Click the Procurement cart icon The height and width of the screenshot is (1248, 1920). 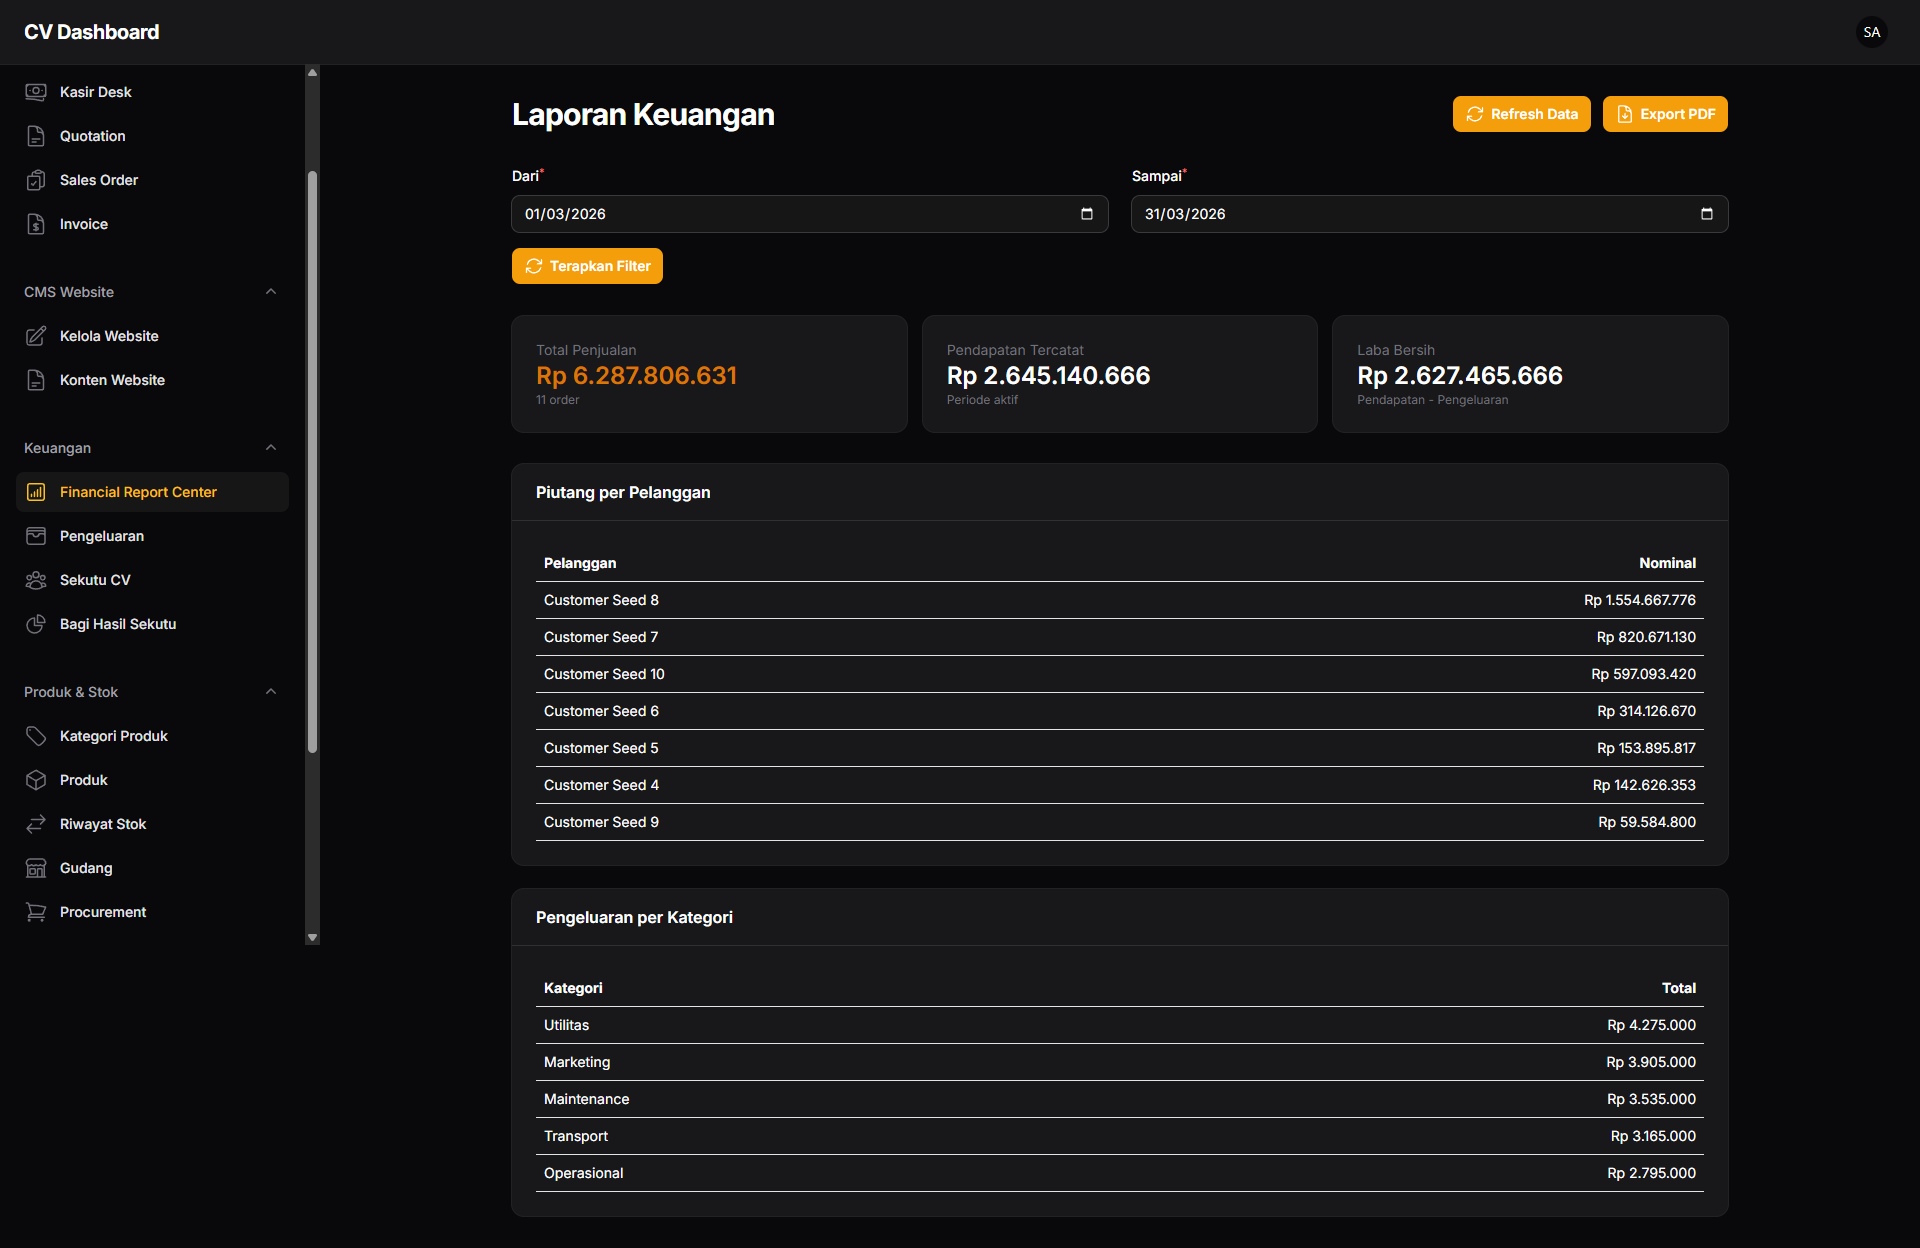click(x=36, y=912)
